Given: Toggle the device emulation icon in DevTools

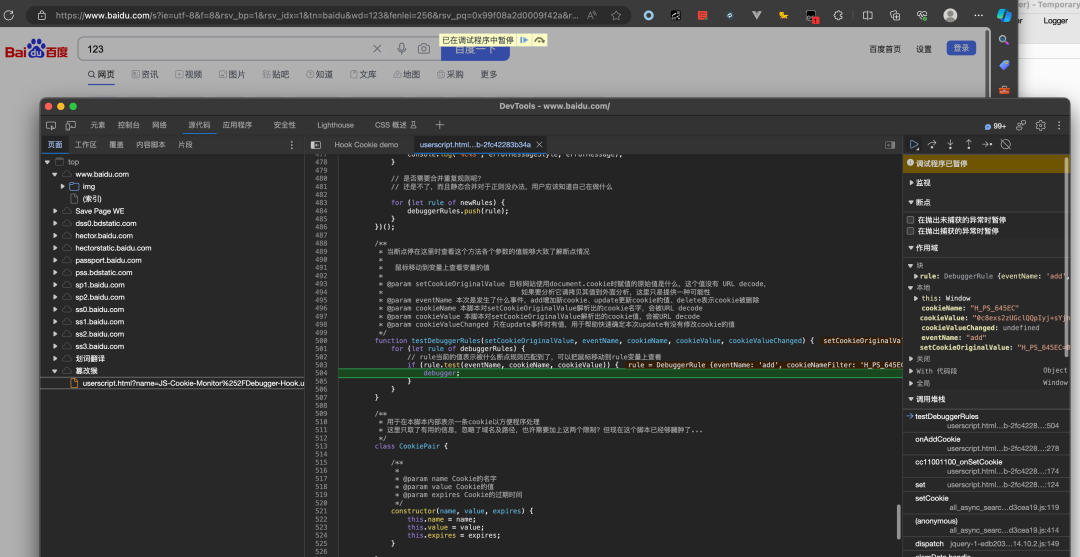Looking at the screenshot, I should click(70, 125).
